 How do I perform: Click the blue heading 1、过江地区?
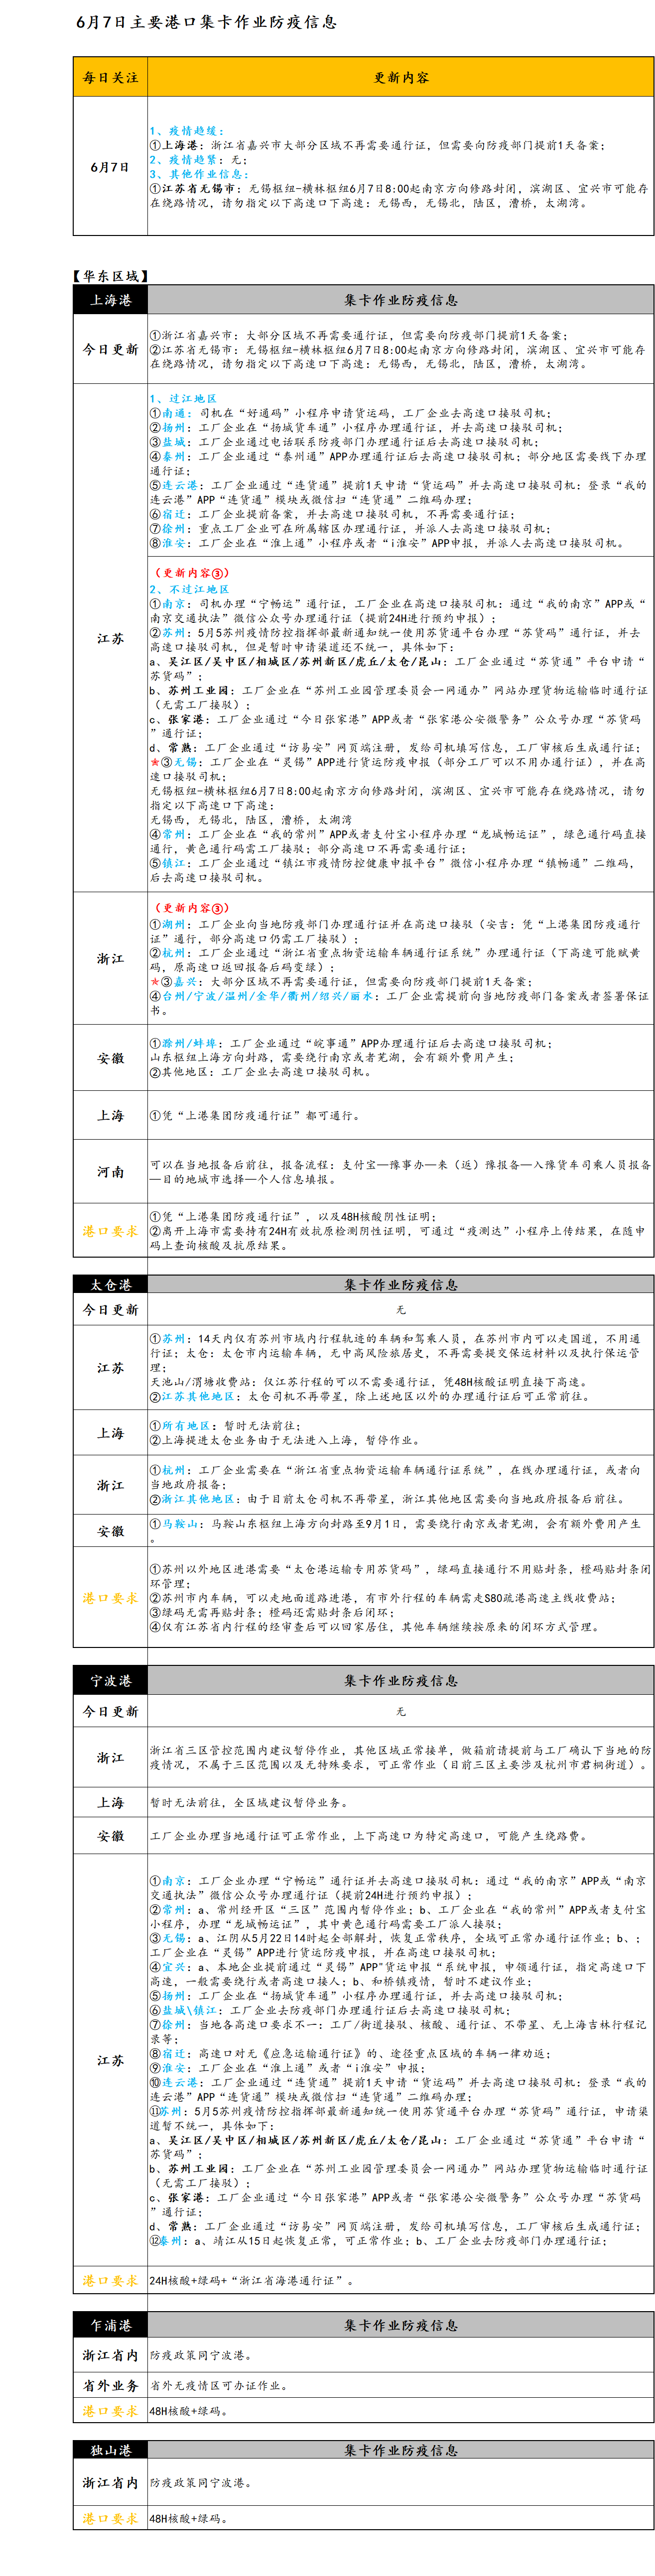tap(183, 398)
